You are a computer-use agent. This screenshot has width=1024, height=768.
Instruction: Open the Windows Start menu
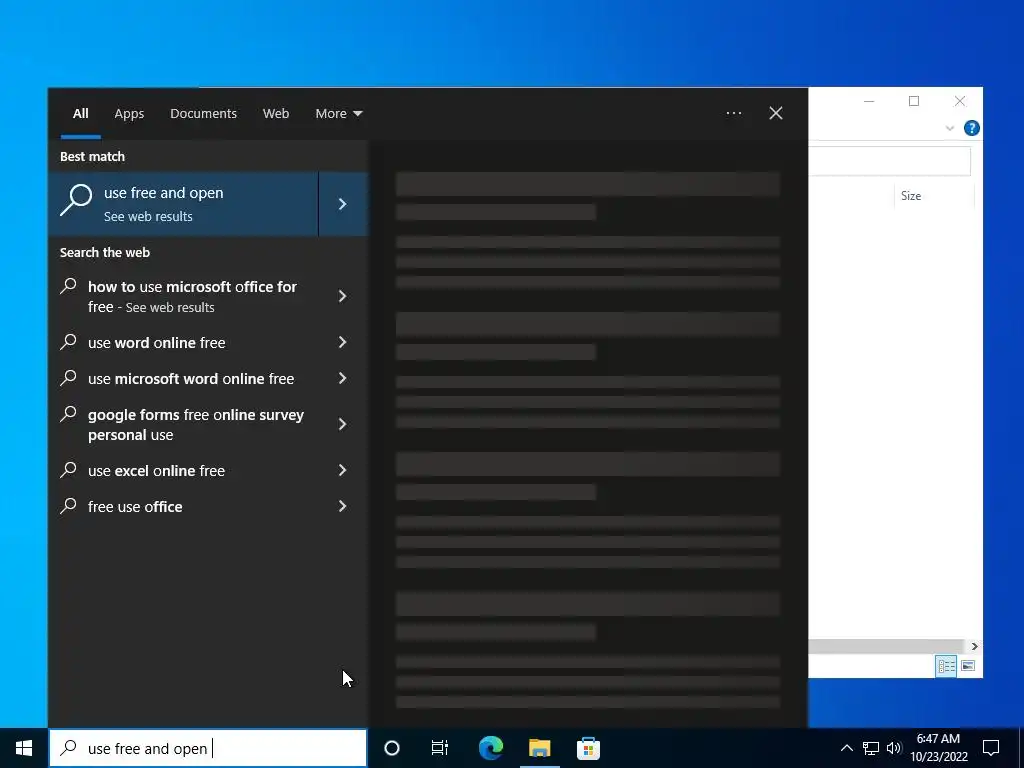point(24,748)
